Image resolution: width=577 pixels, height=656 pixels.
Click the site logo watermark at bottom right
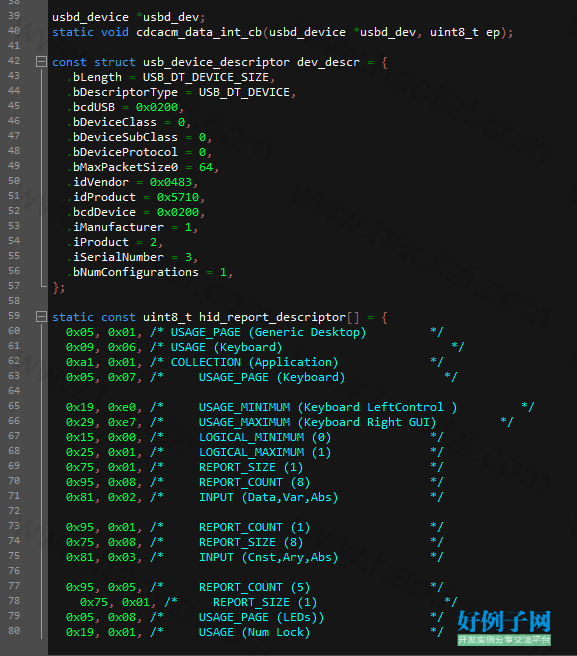(x=504, y=628)
